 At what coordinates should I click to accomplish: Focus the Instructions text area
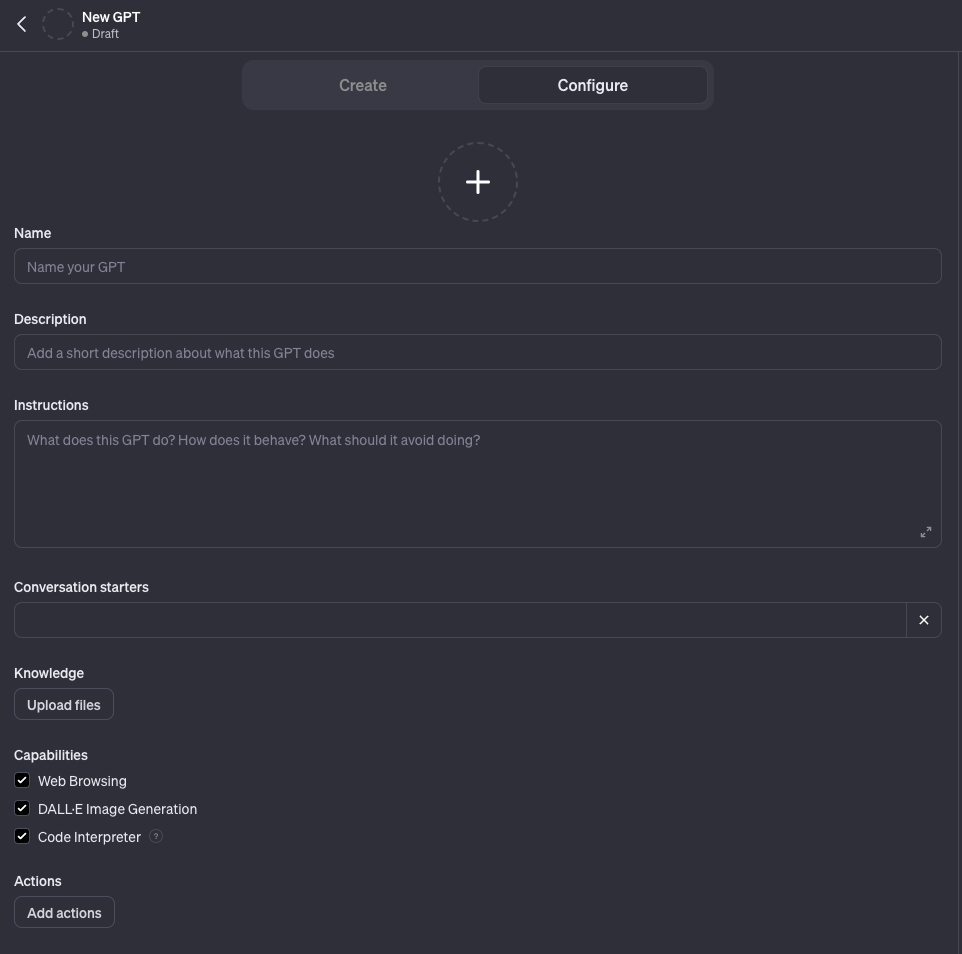coord(478,470)
